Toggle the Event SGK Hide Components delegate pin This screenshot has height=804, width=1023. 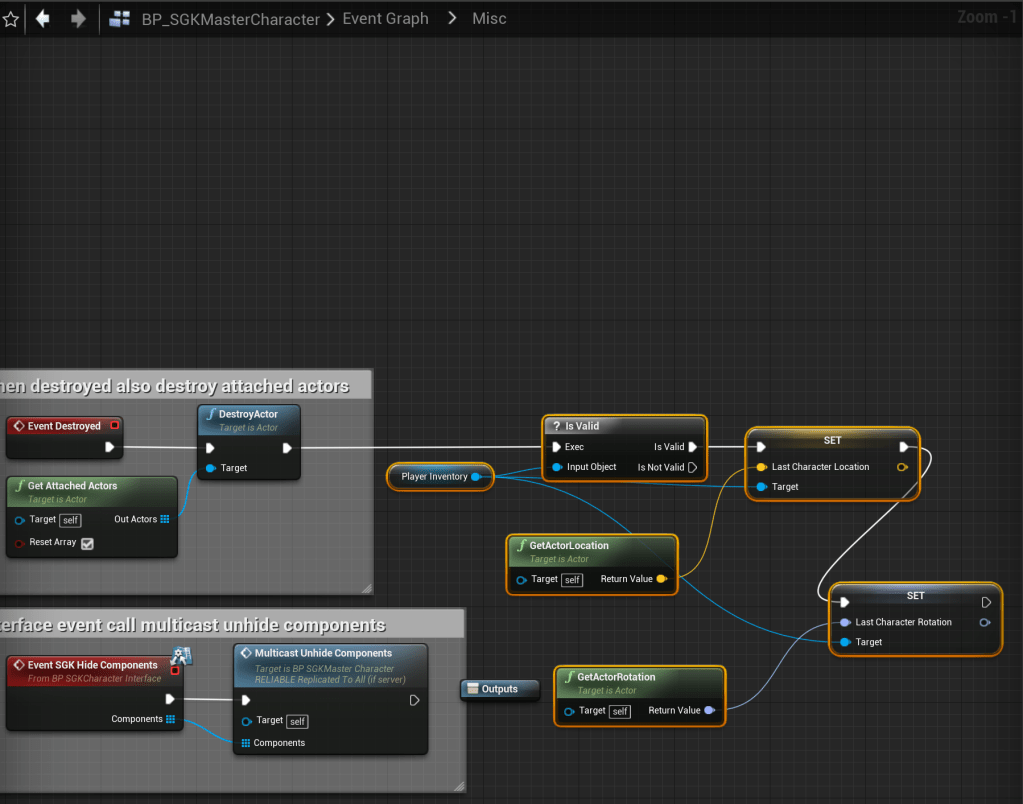pyautogui.click(x=175, y=669)
